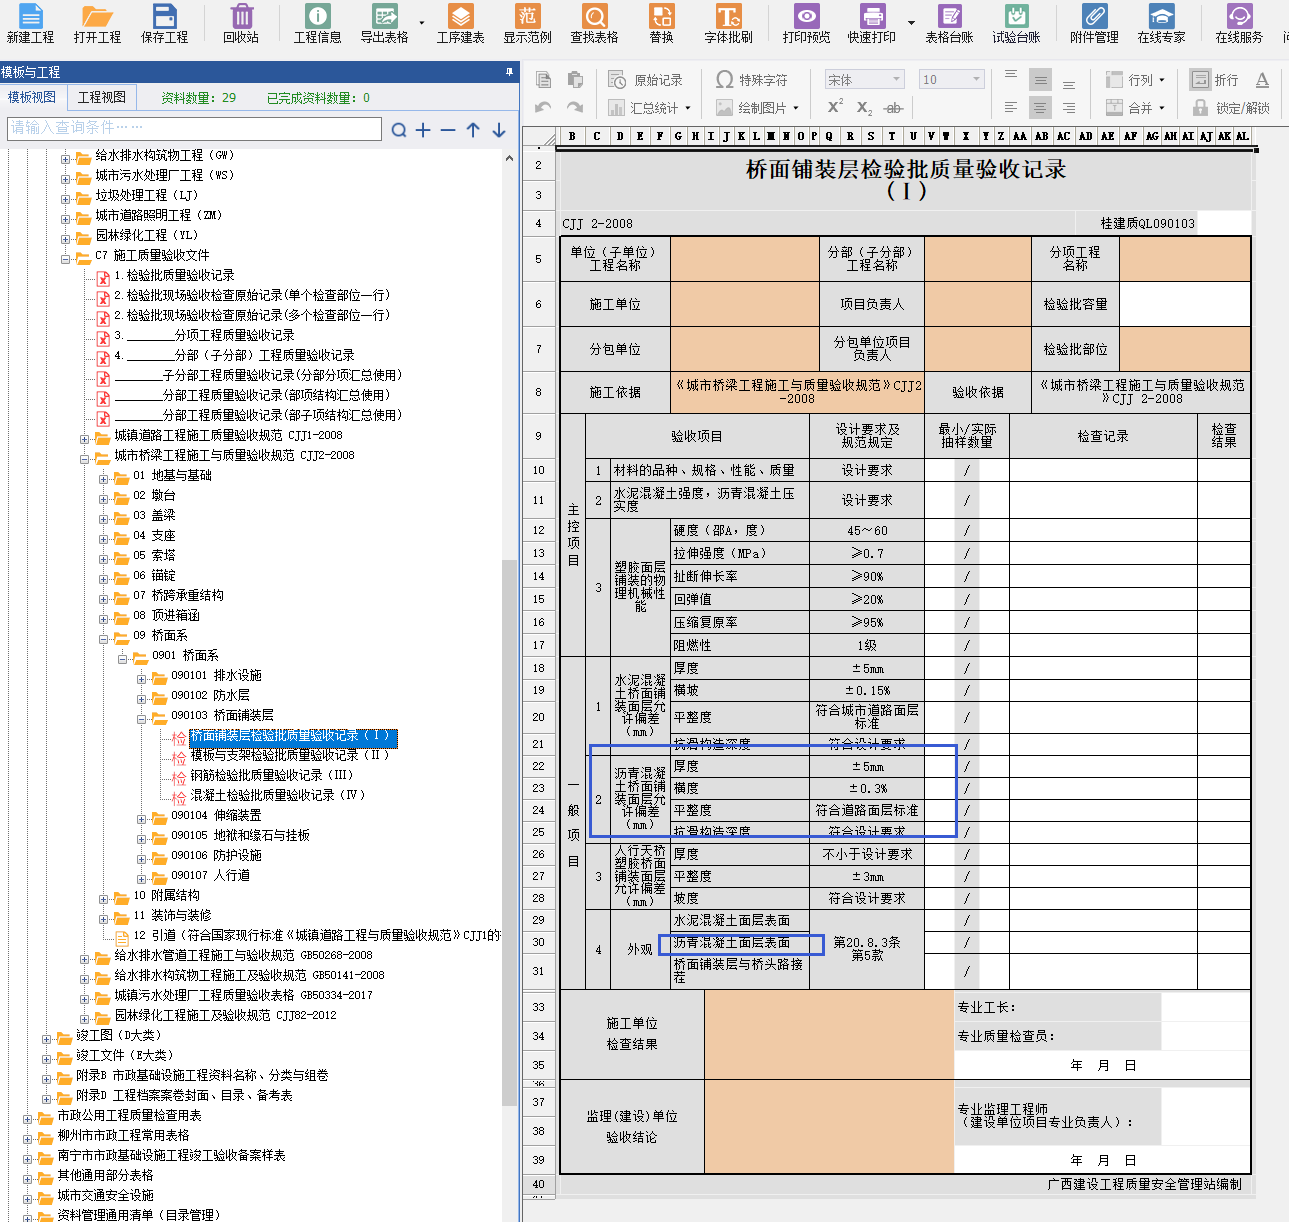Expand the 01 地基与基础 folder

click(x=104, y=479)
